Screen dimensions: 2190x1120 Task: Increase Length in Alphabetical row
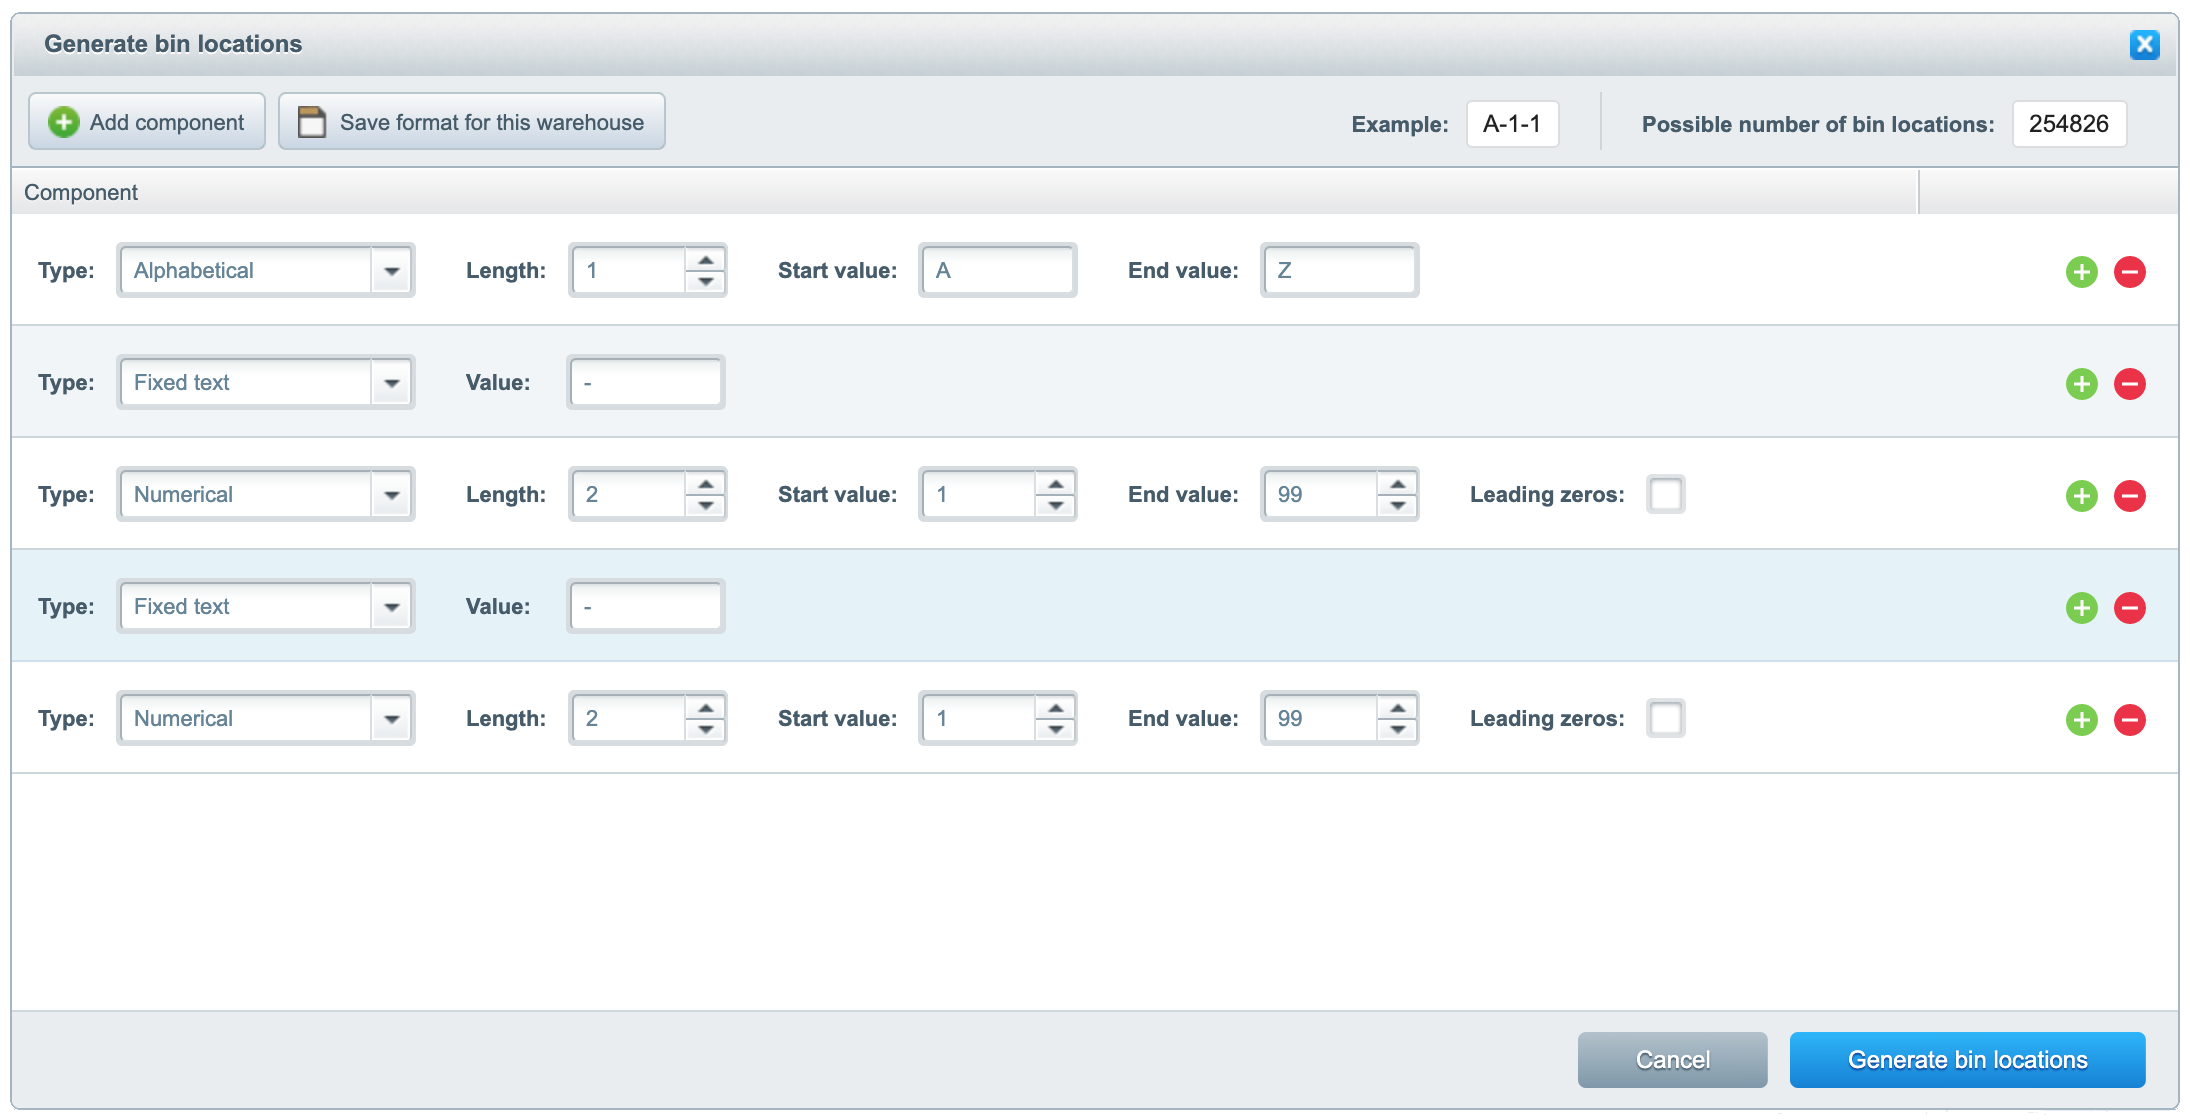click(x=705, y=260)
